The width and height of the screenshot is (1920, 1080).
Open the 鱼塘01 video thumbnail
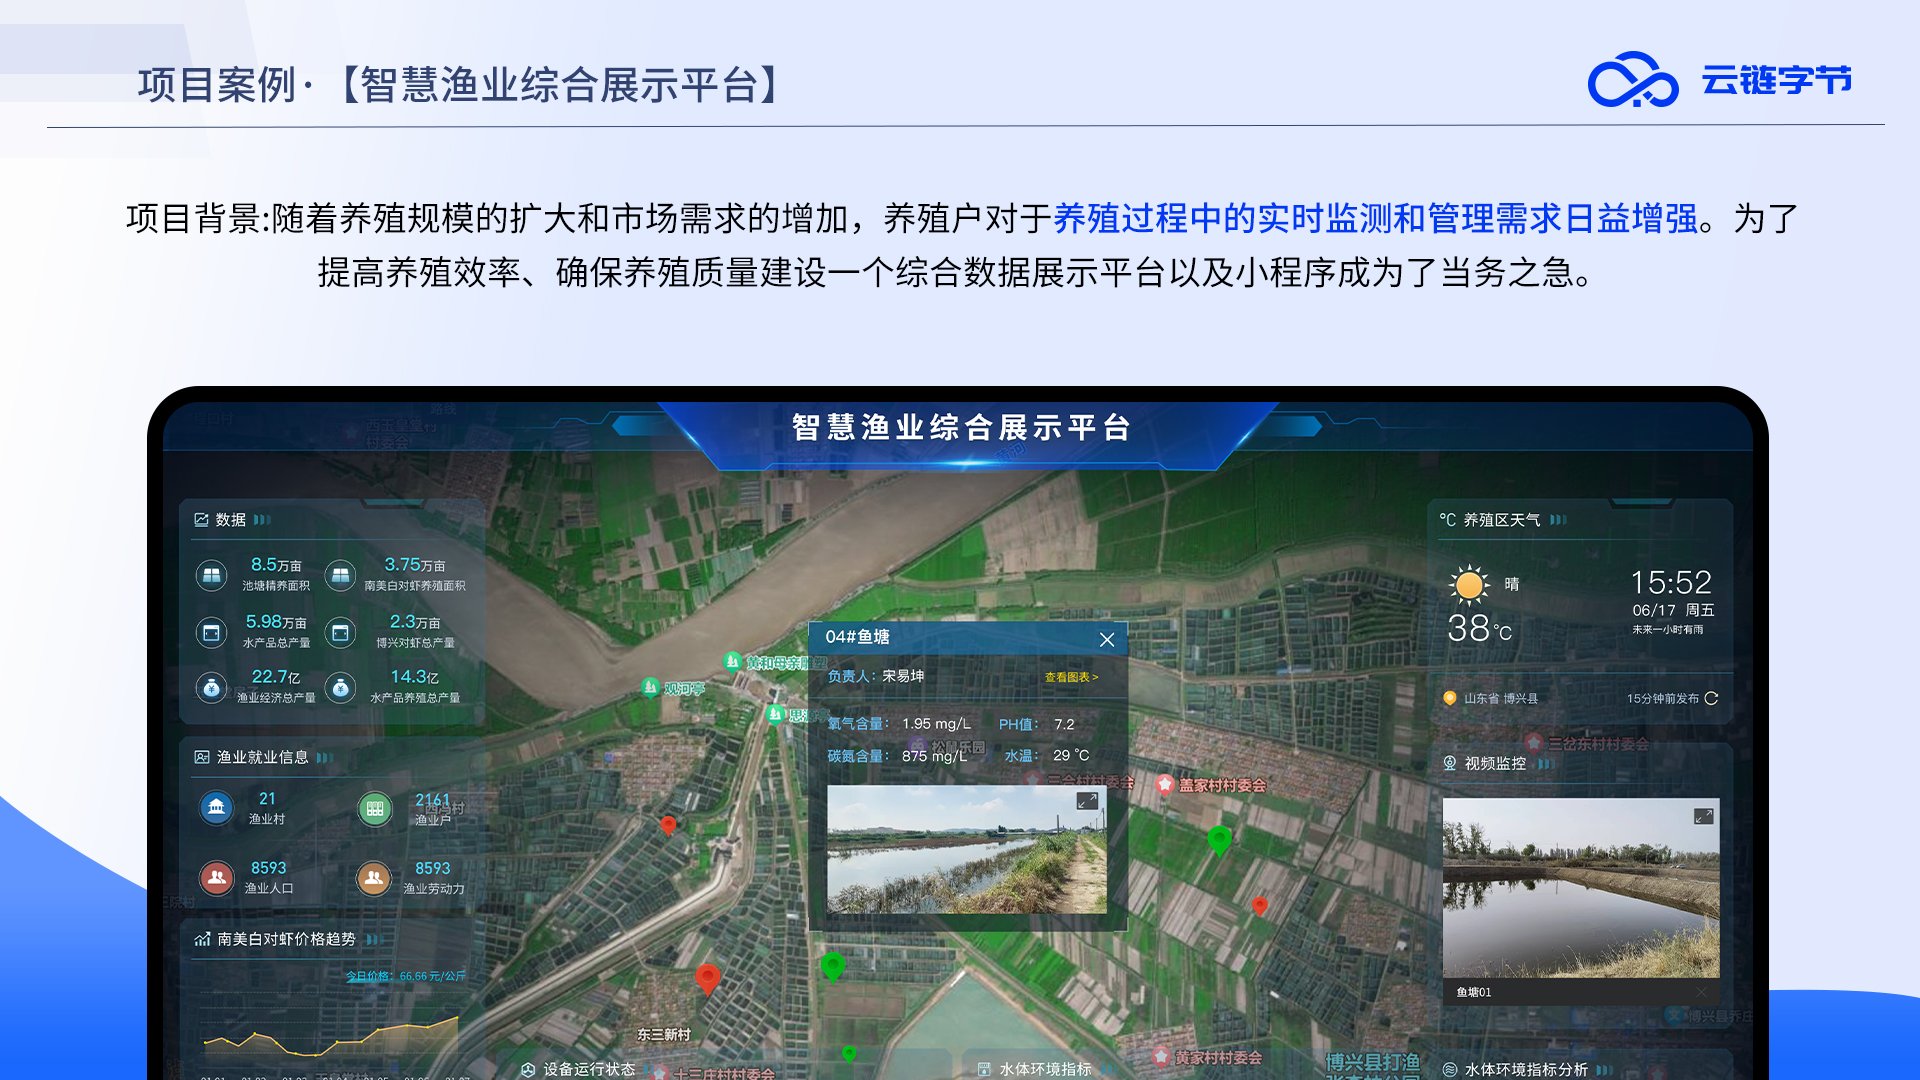(1580, 888)
